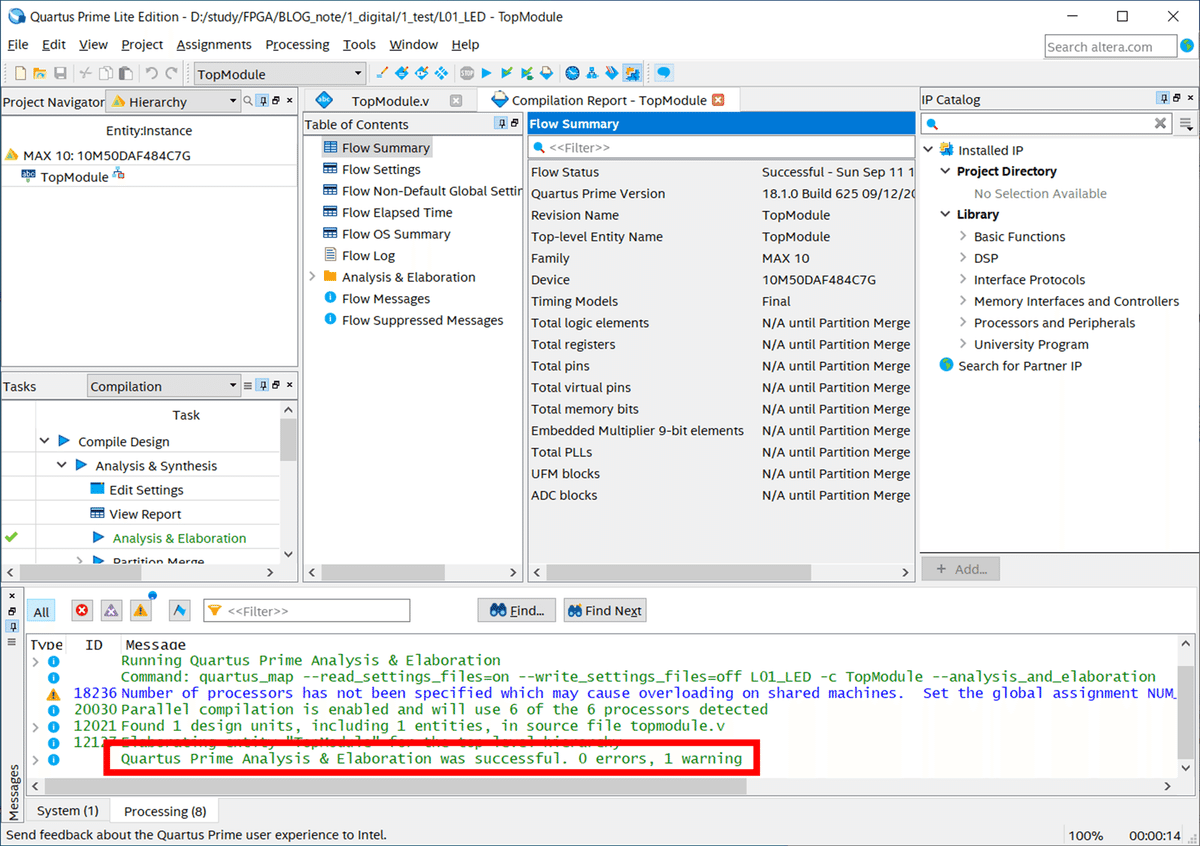The height and width of the screenshot is (846, 1200).
Task: Click the highlighted Platform Designer toolbar icon
Action: tap(632, 73)
